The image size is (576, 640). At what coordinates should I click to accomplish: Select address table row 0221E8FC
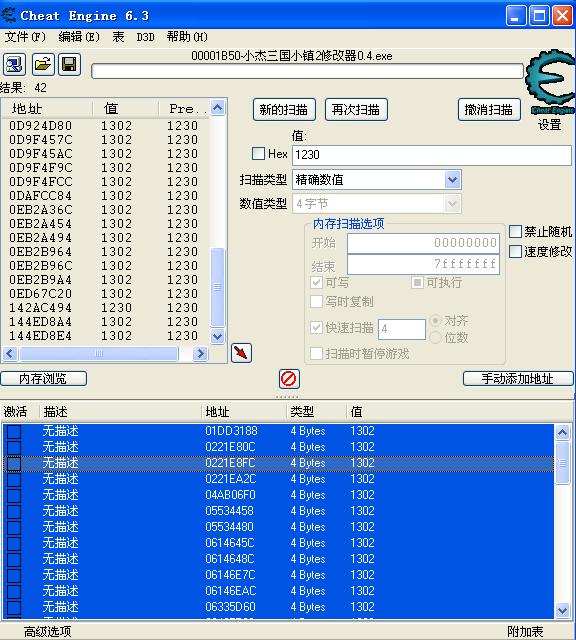pyautogui.click(x=278, y=463)
